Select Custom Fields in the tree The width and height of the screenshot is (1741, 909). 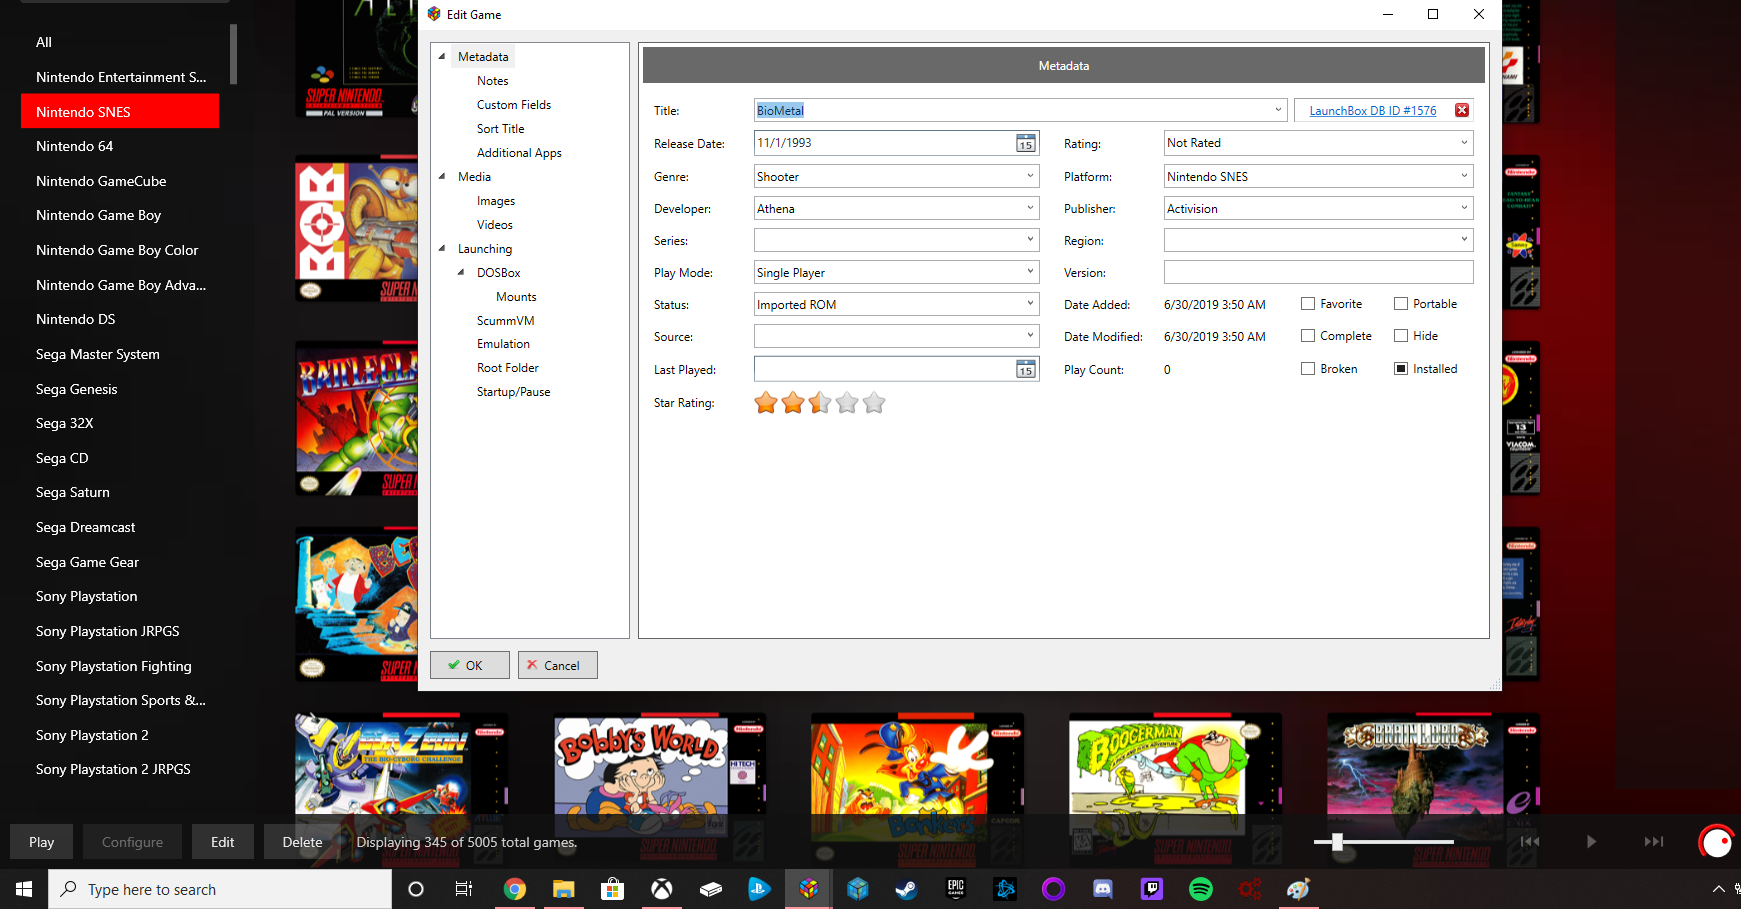pyautogui.click(x=514, y=105)
